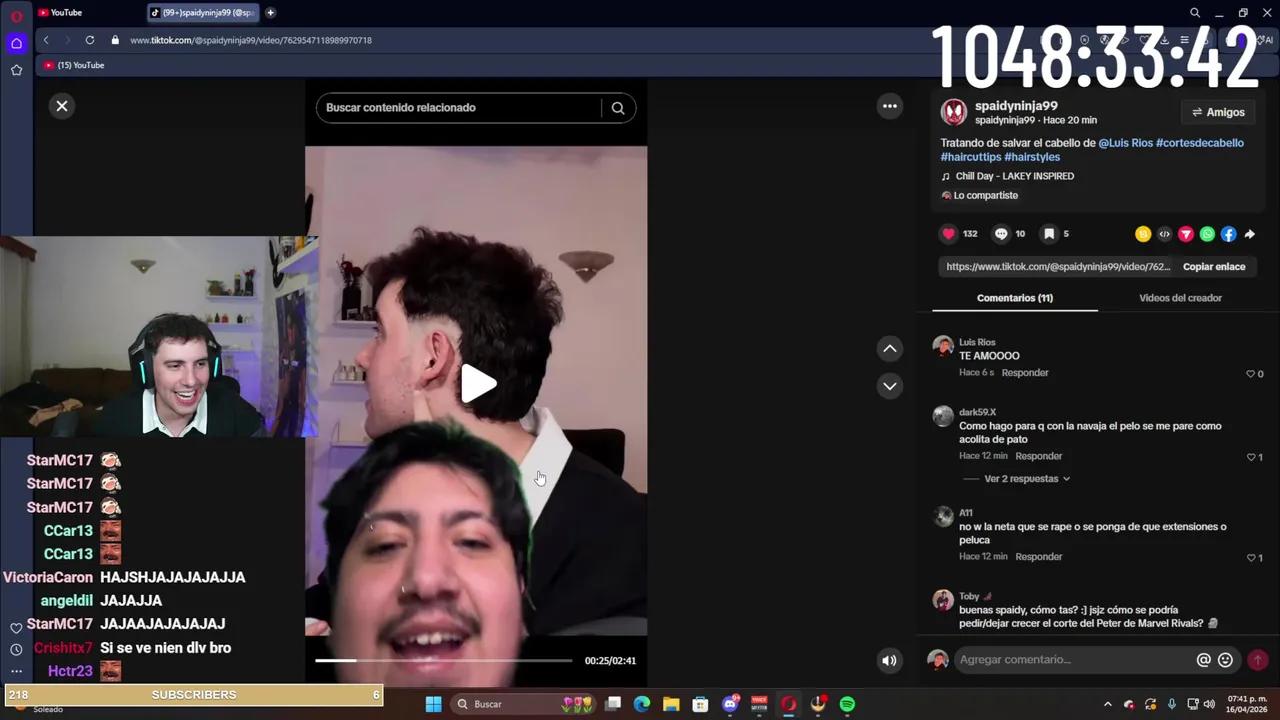The height and width of the screenshot is (720, 1280).
Task: Go to next video with down chevron
Action: [x=890, y=386]
